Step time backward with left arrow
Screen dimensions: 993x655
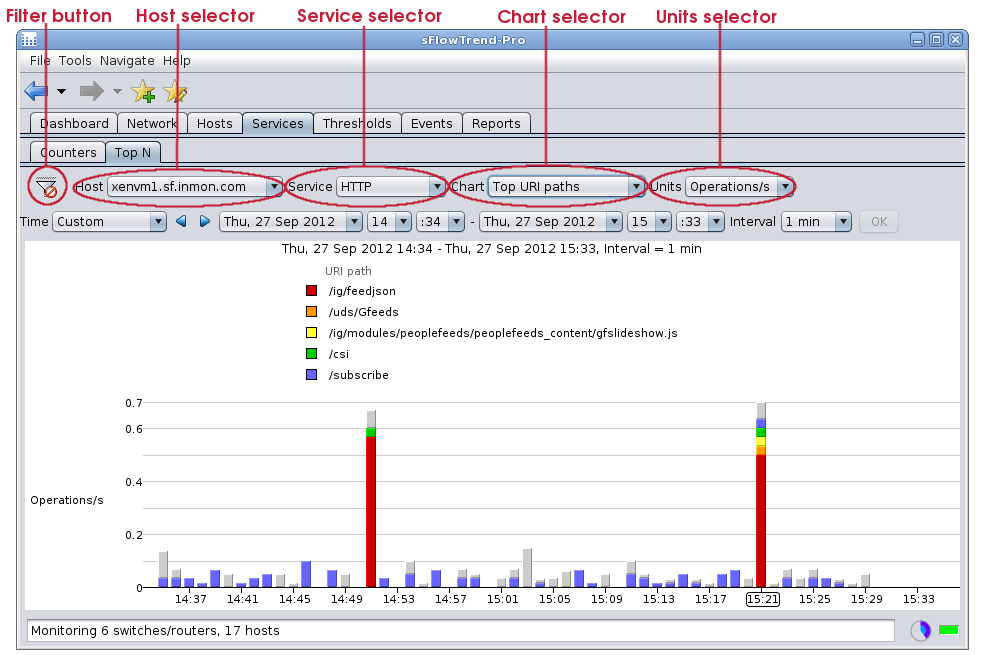[x=182, y=222]
